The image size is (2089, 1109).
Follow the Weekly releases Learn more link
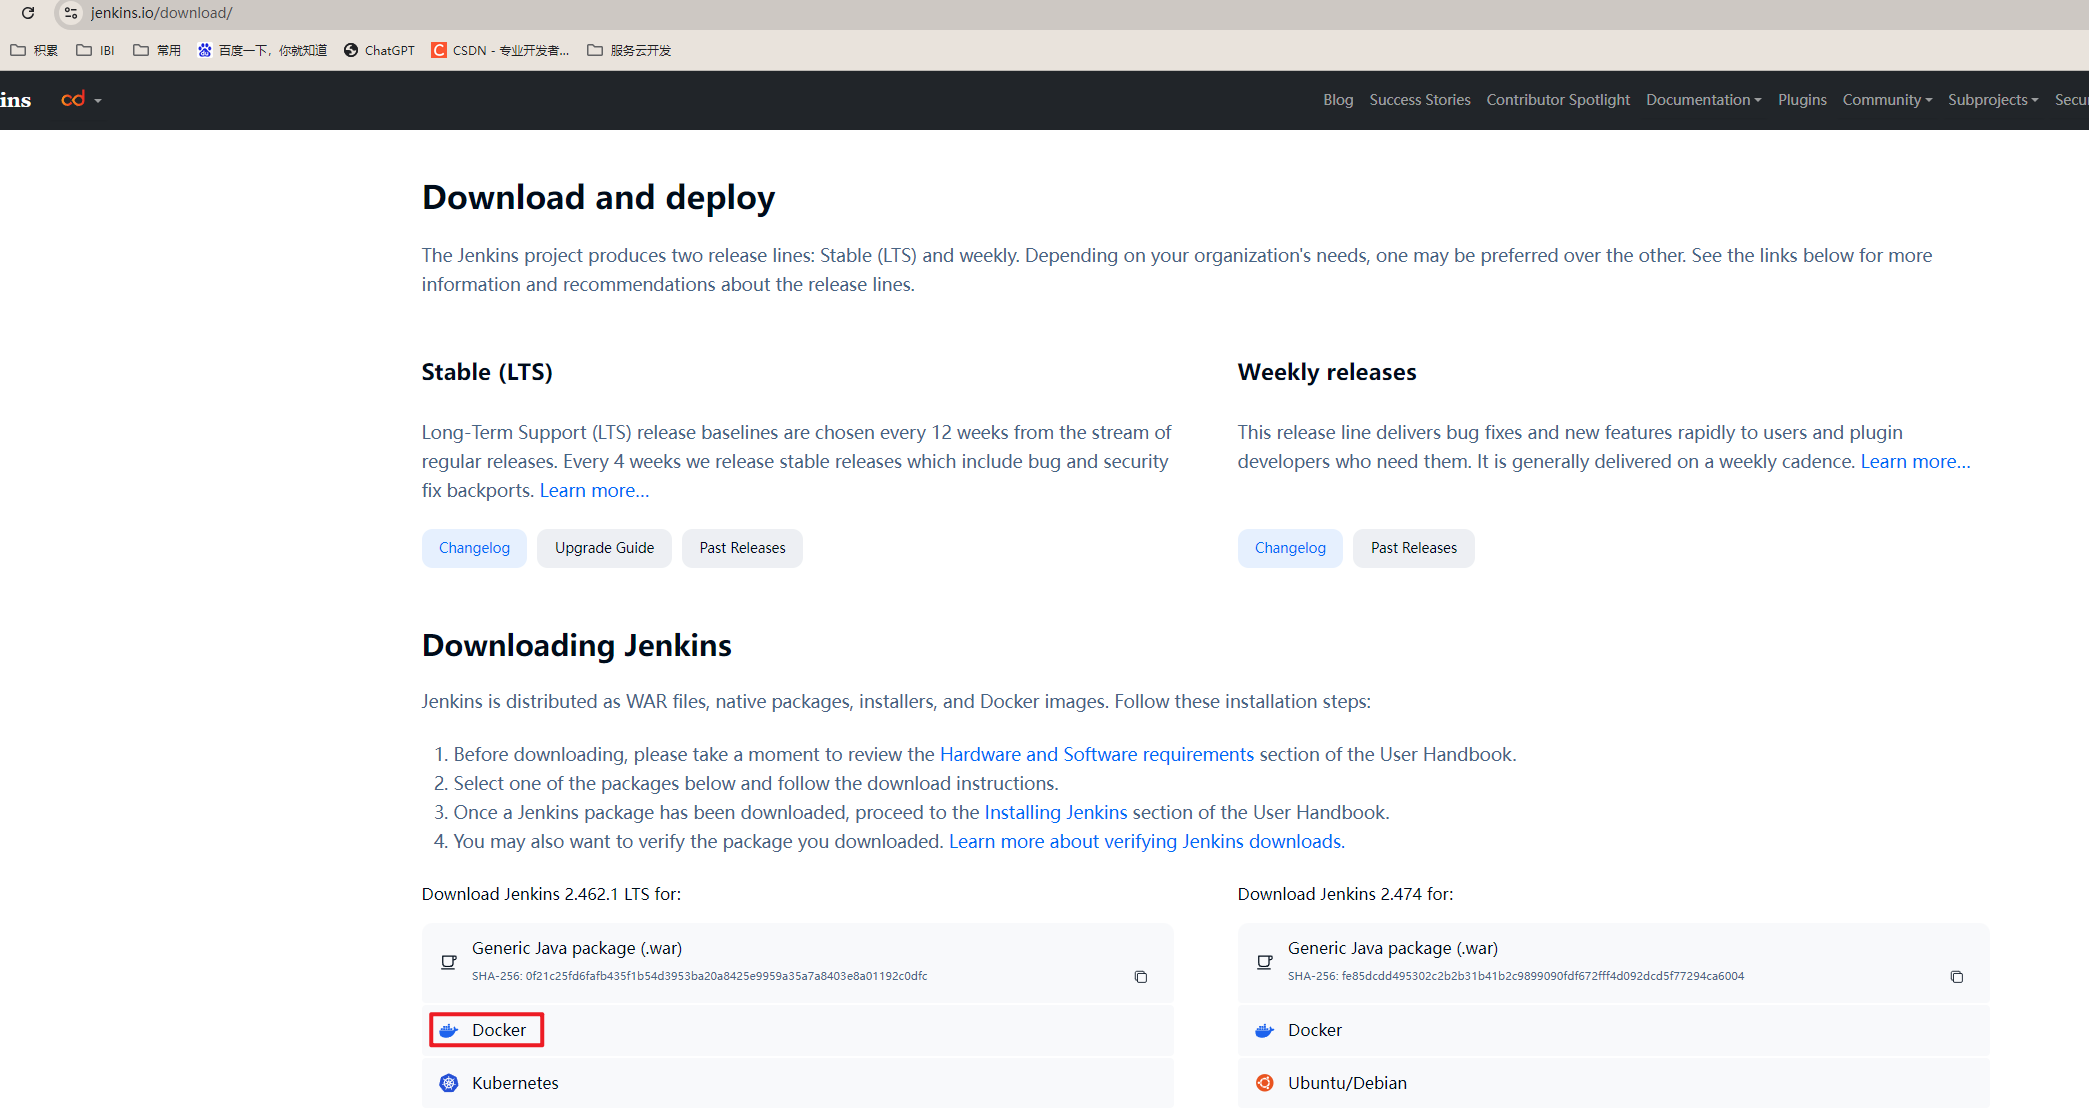tap(1915, 461)
